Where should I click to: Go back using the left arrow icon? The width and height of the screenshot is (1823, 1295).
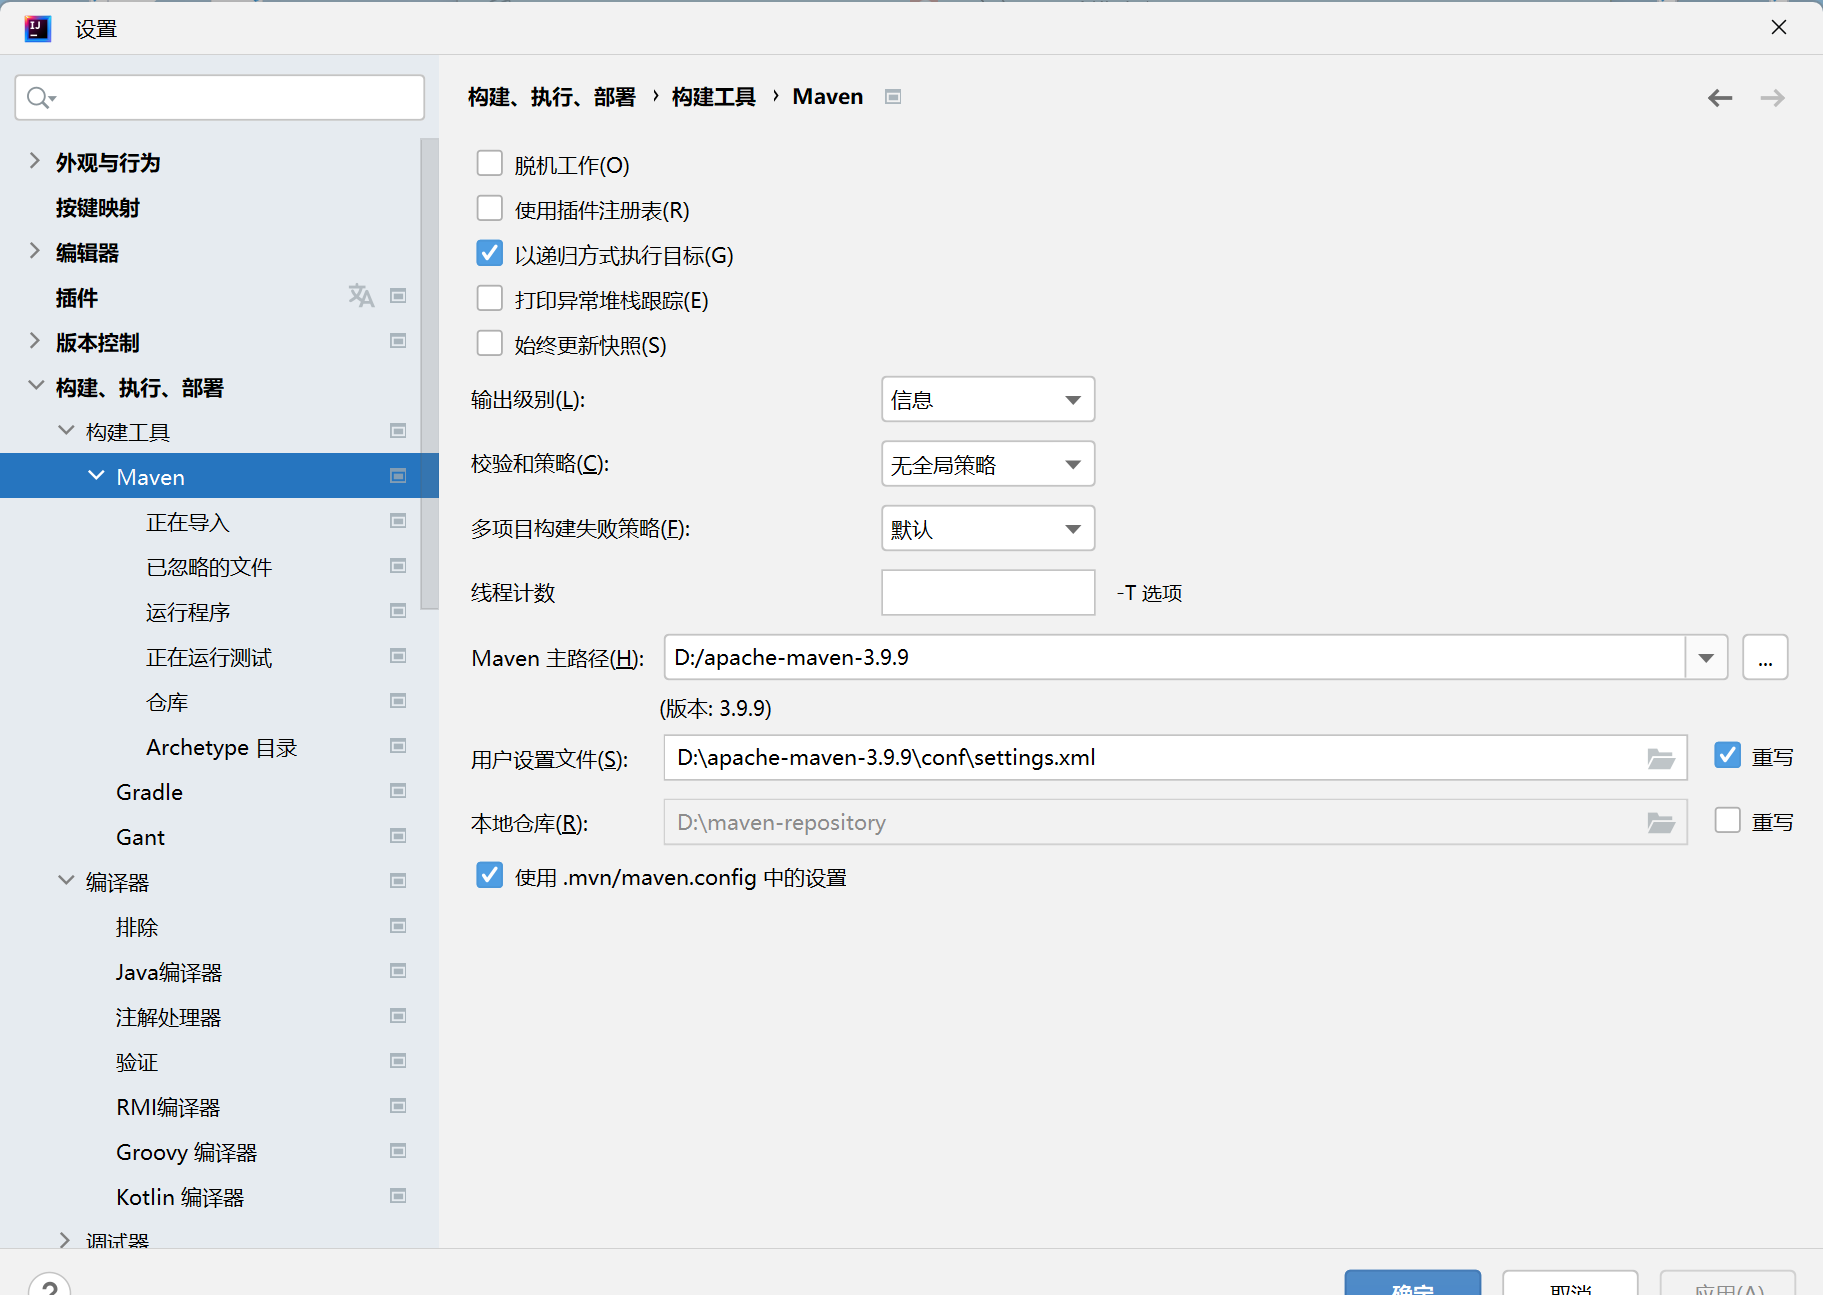point(1720,98)
